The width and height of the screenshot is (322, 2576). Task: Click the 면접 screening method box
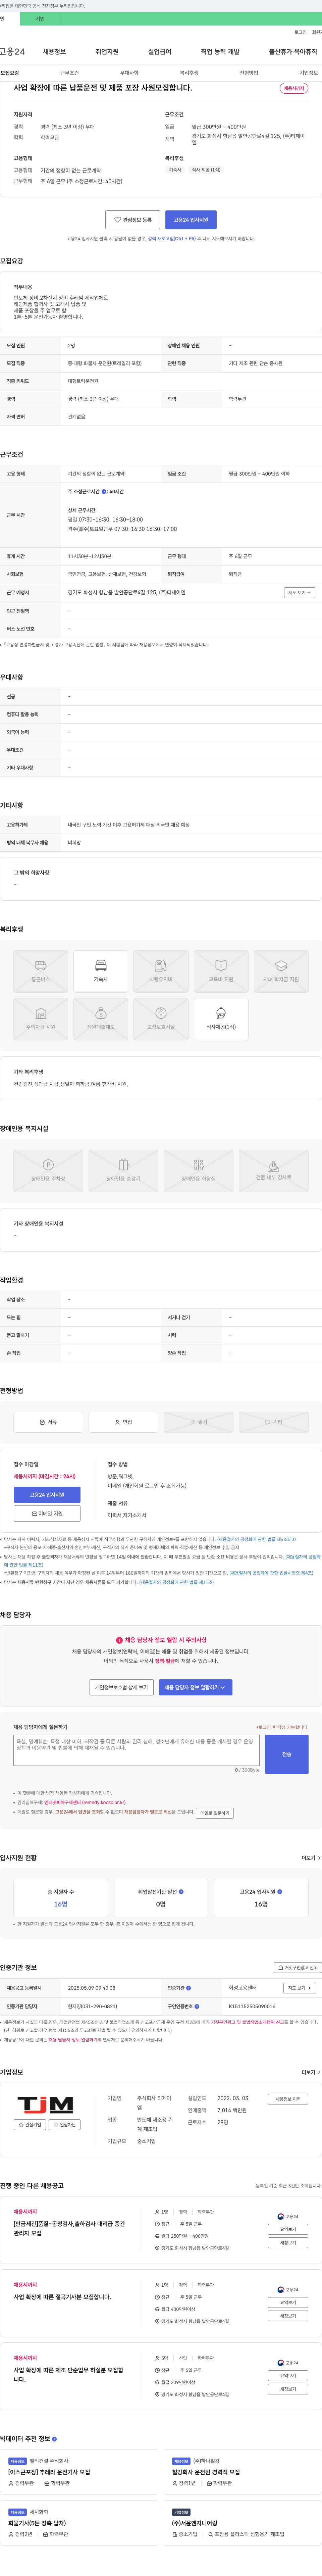pos(123,1422)
